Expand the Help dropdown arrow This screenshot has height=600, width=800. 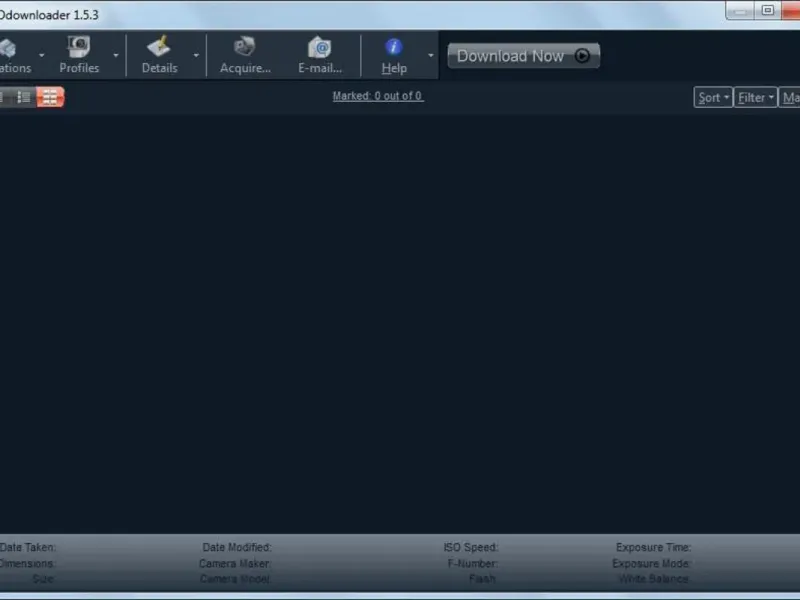click(x=431, y=55)
